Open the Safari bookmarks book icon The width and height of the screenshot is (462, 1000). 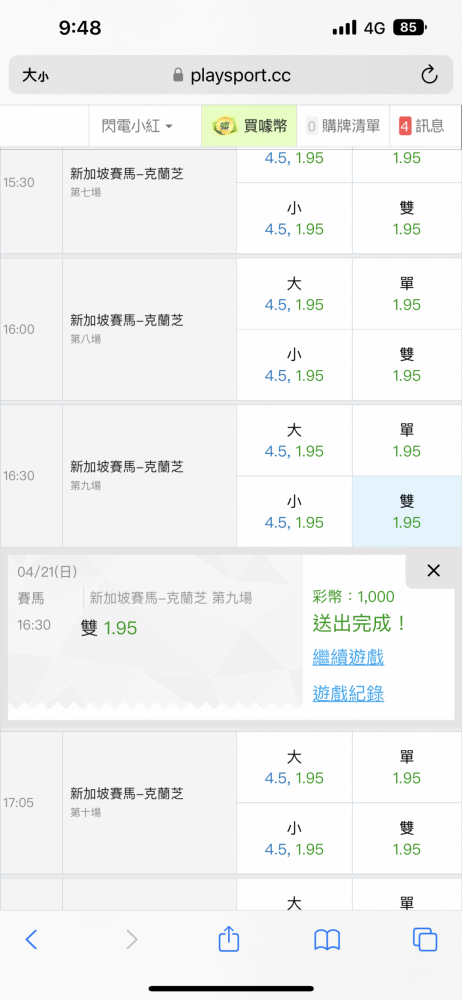(327, 939)
